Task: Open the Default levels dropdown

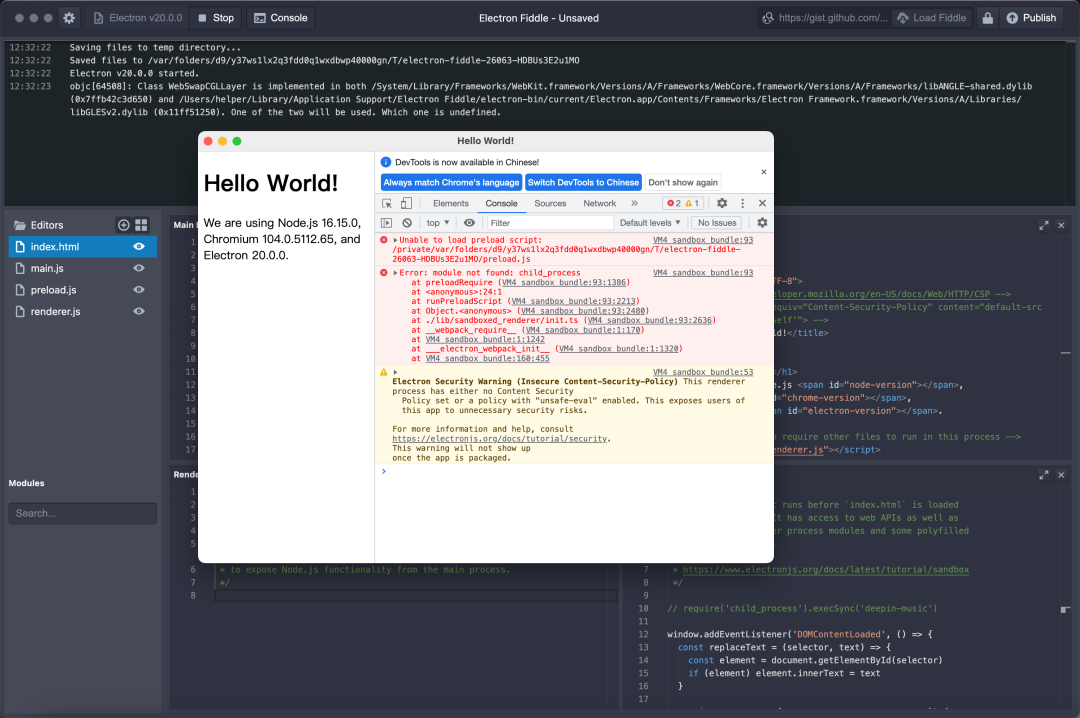Action: tap(650, 223)
